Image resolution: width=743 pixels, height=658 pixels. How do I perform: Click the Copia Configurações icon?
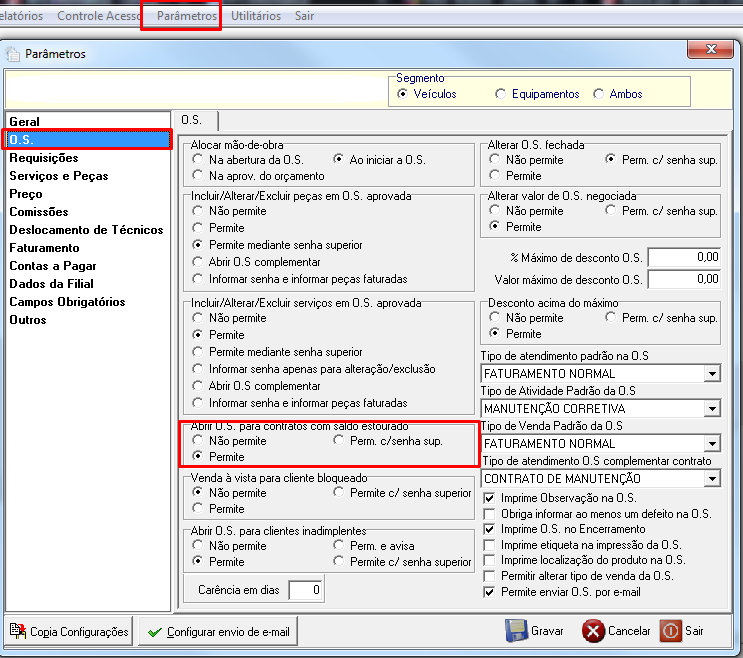pyautogui.click(x=18, y=631)
